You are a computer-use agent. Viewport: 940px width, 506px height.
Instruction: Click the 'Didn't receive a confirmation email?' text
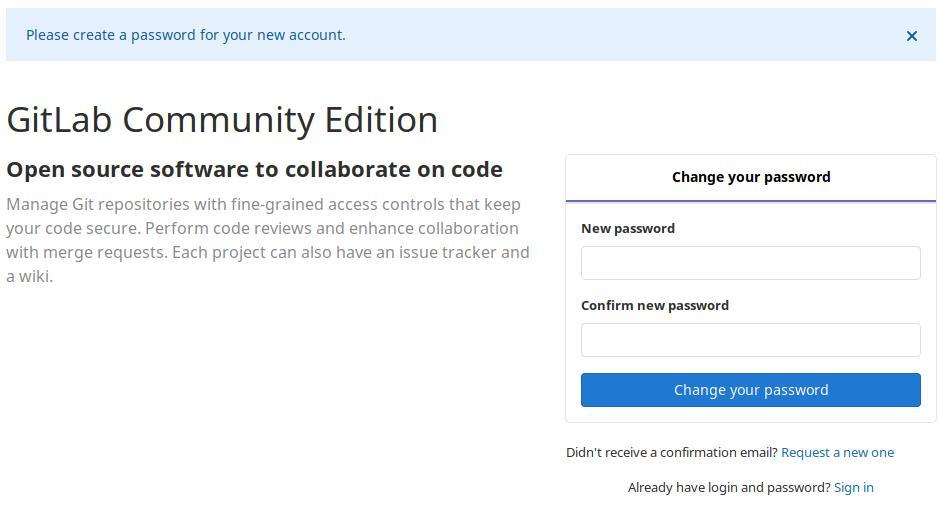point(671,452)
